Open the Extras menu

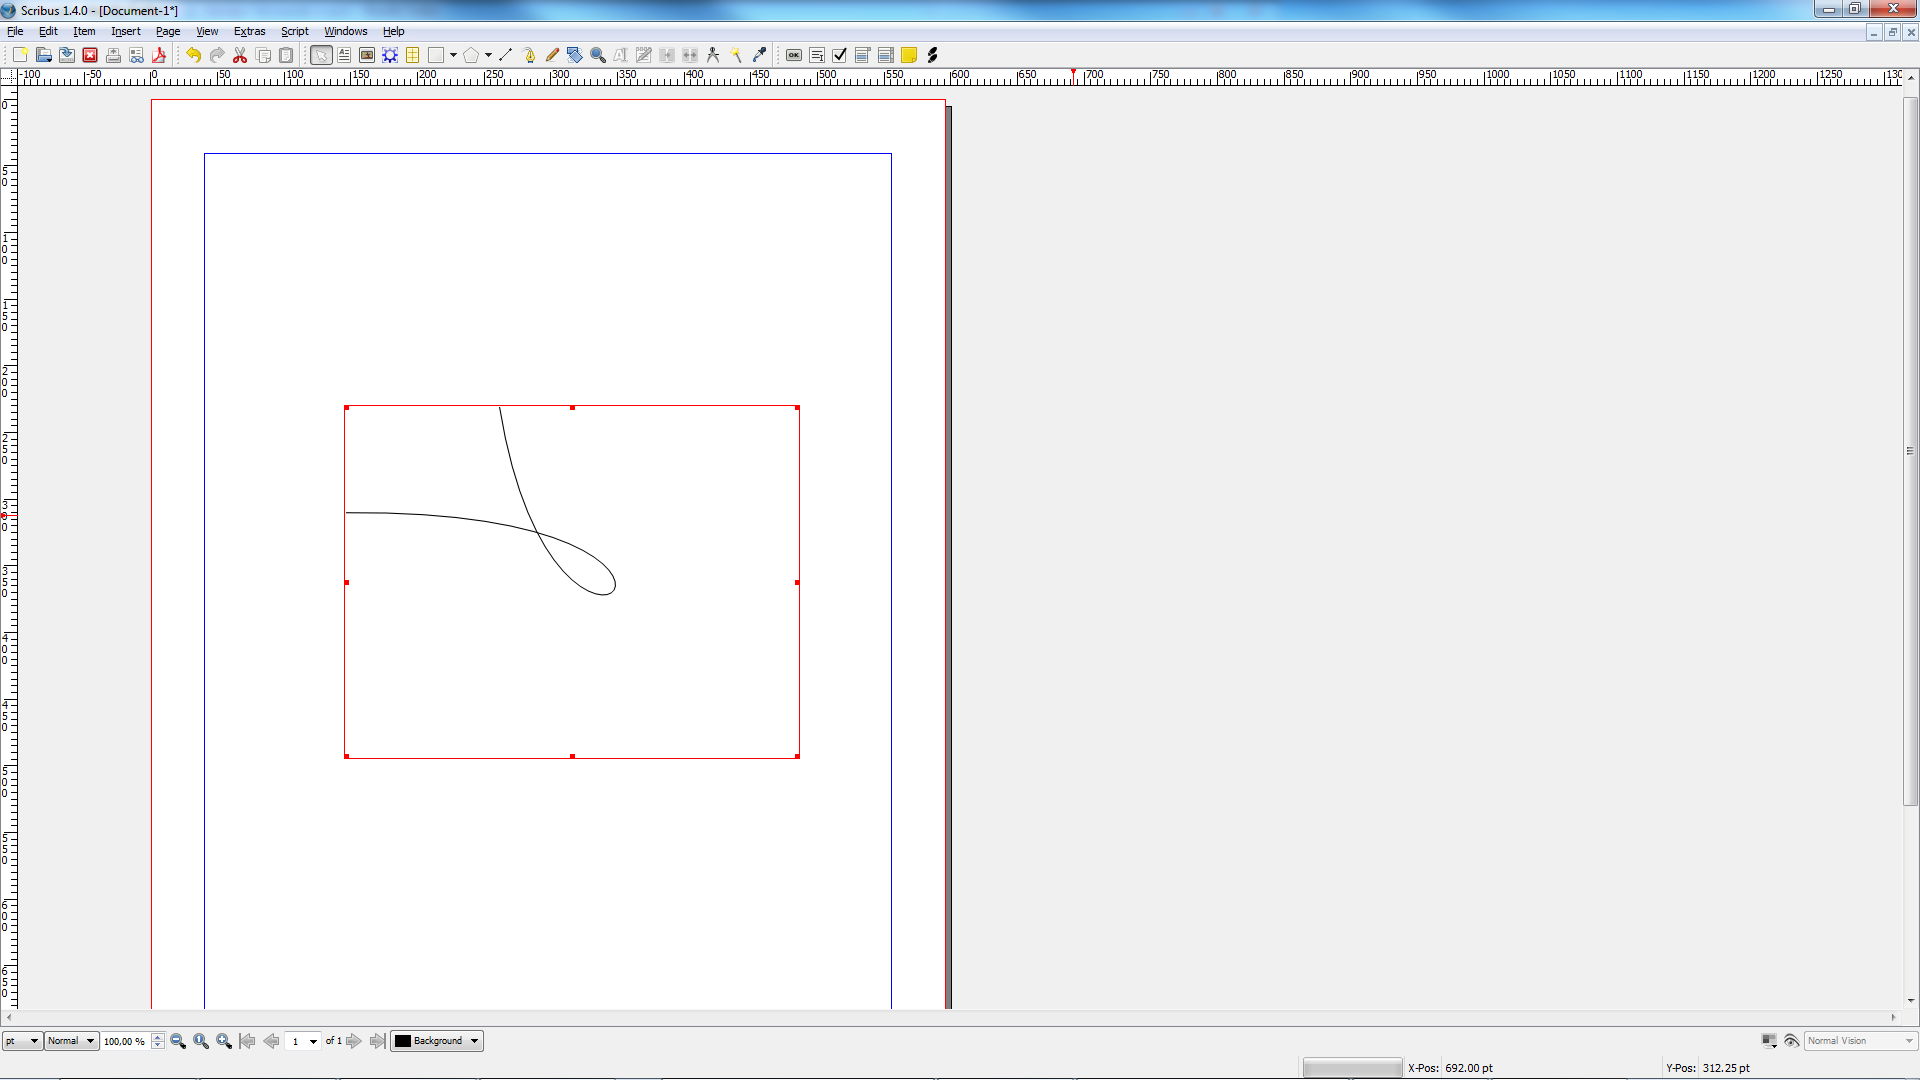pyautogui.click(x=249, y=31)
